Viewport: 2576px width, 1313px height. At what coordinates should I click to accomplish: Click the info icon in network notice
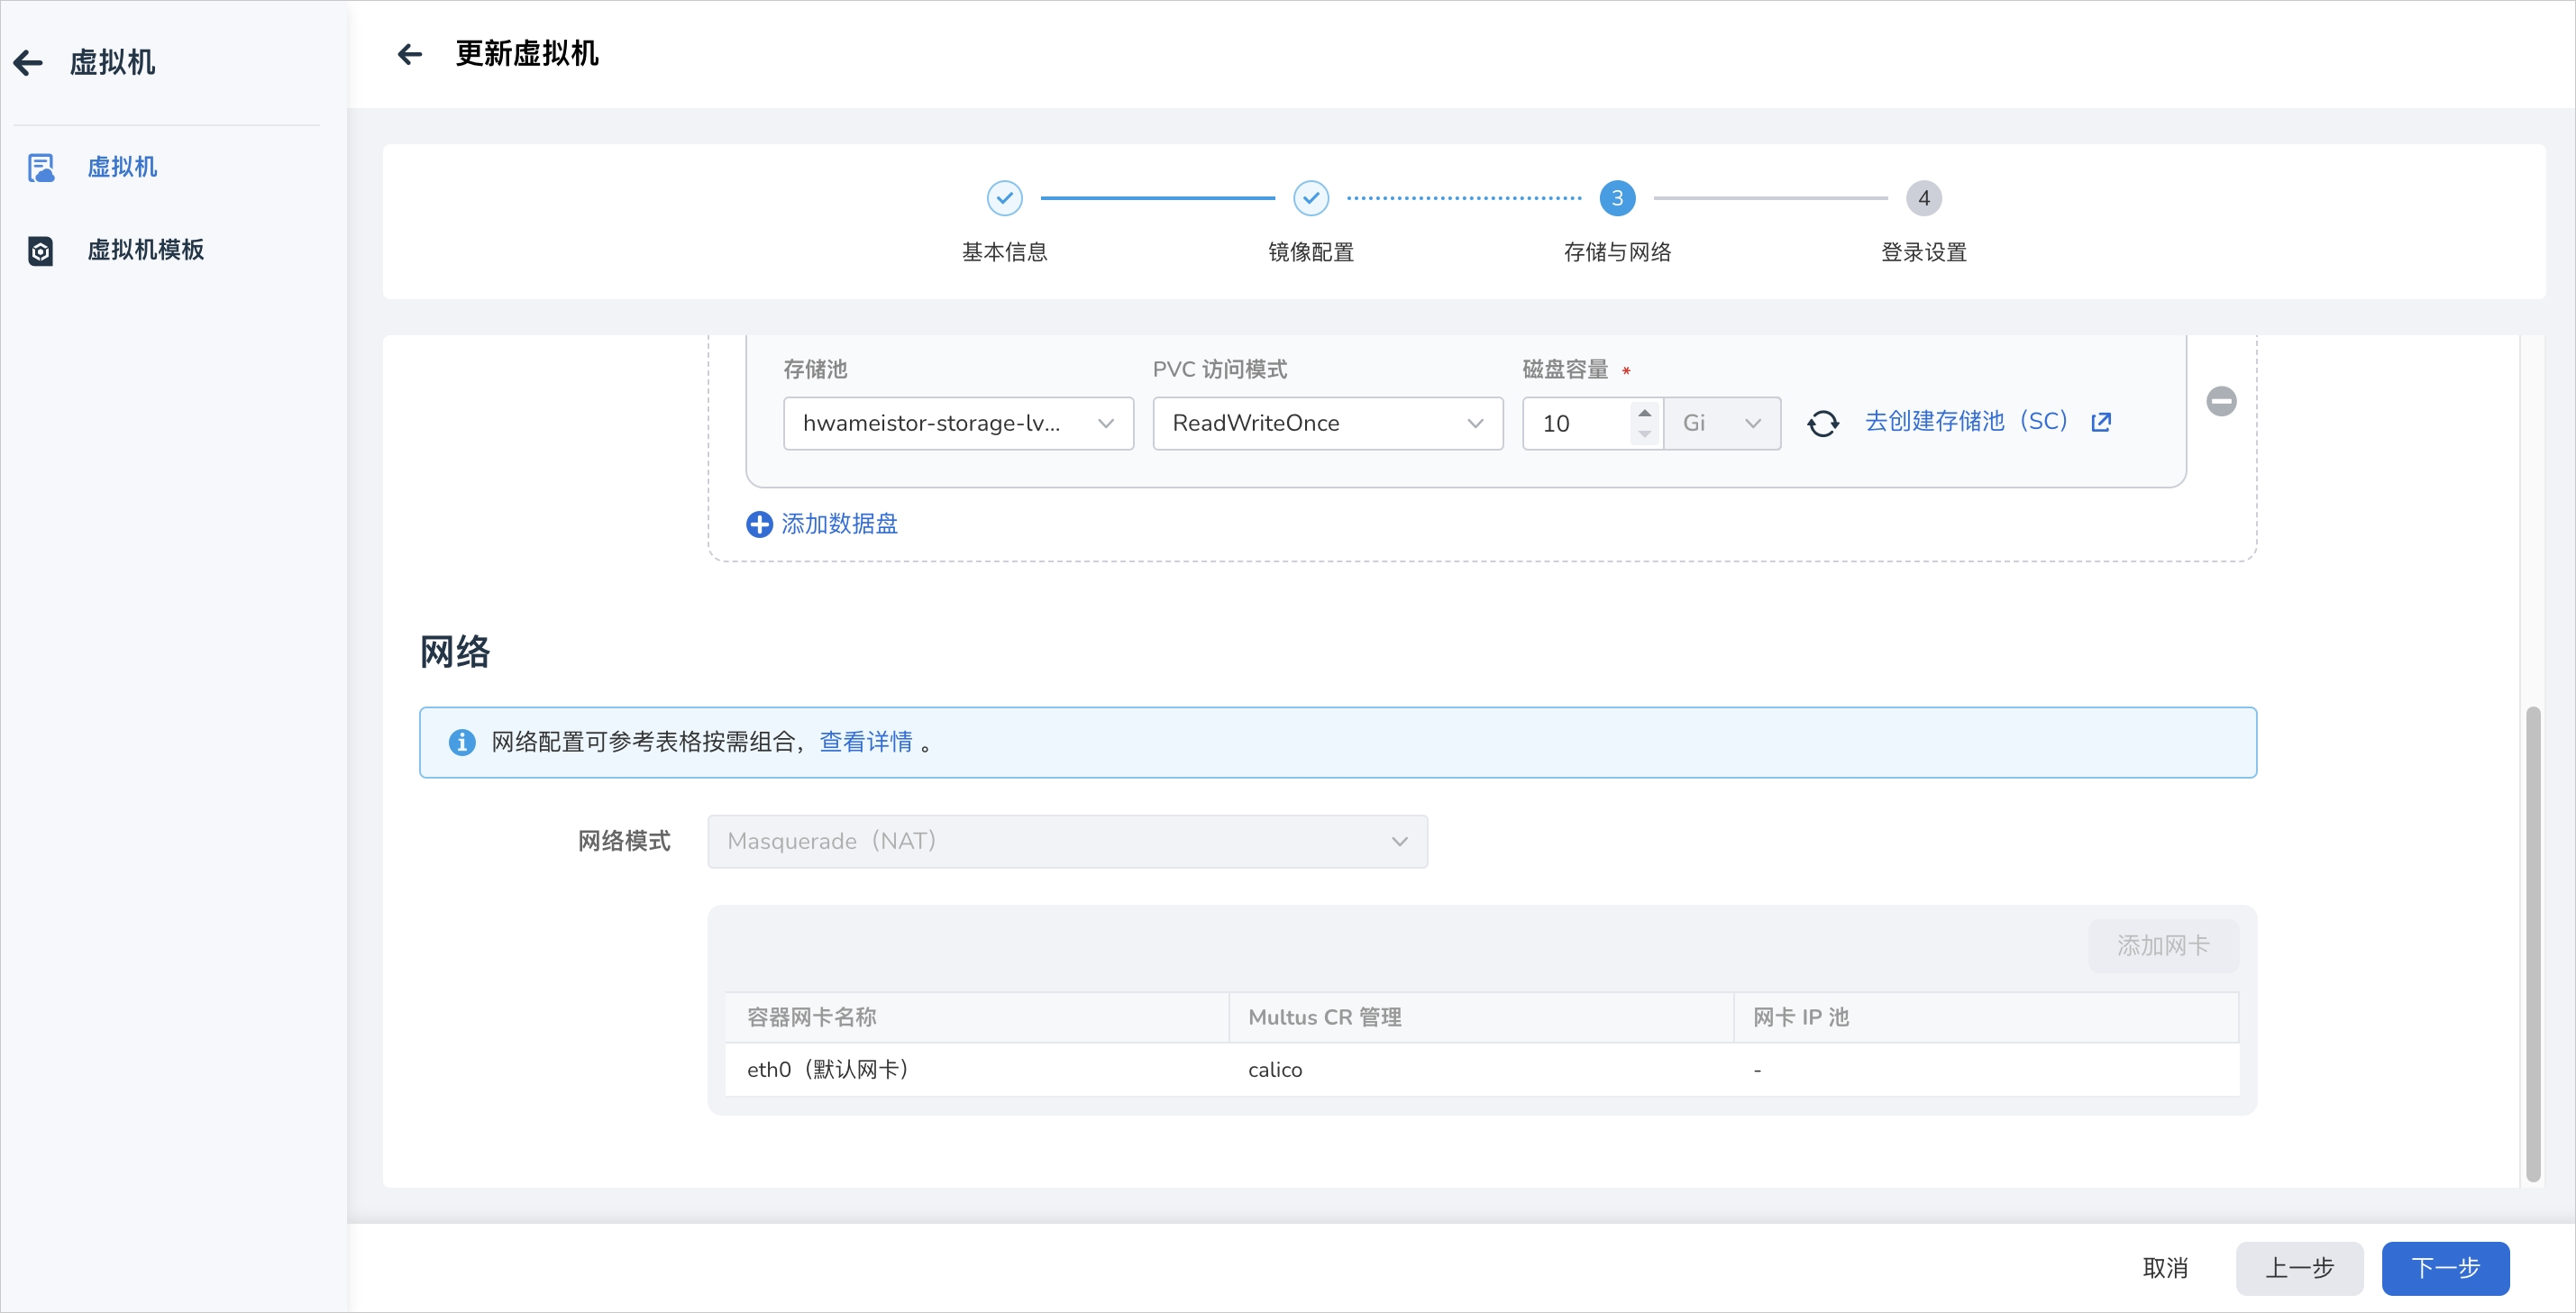[462, 742]
